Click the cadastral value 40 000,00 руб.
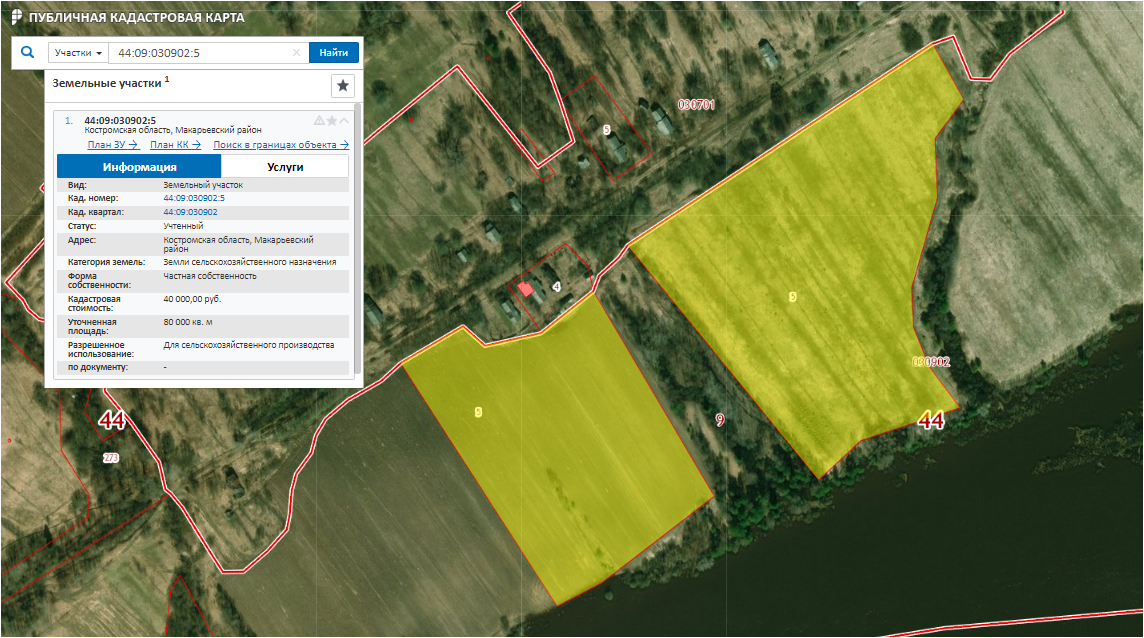This screenshot has width=1144, height=638. tap(192, 299)
